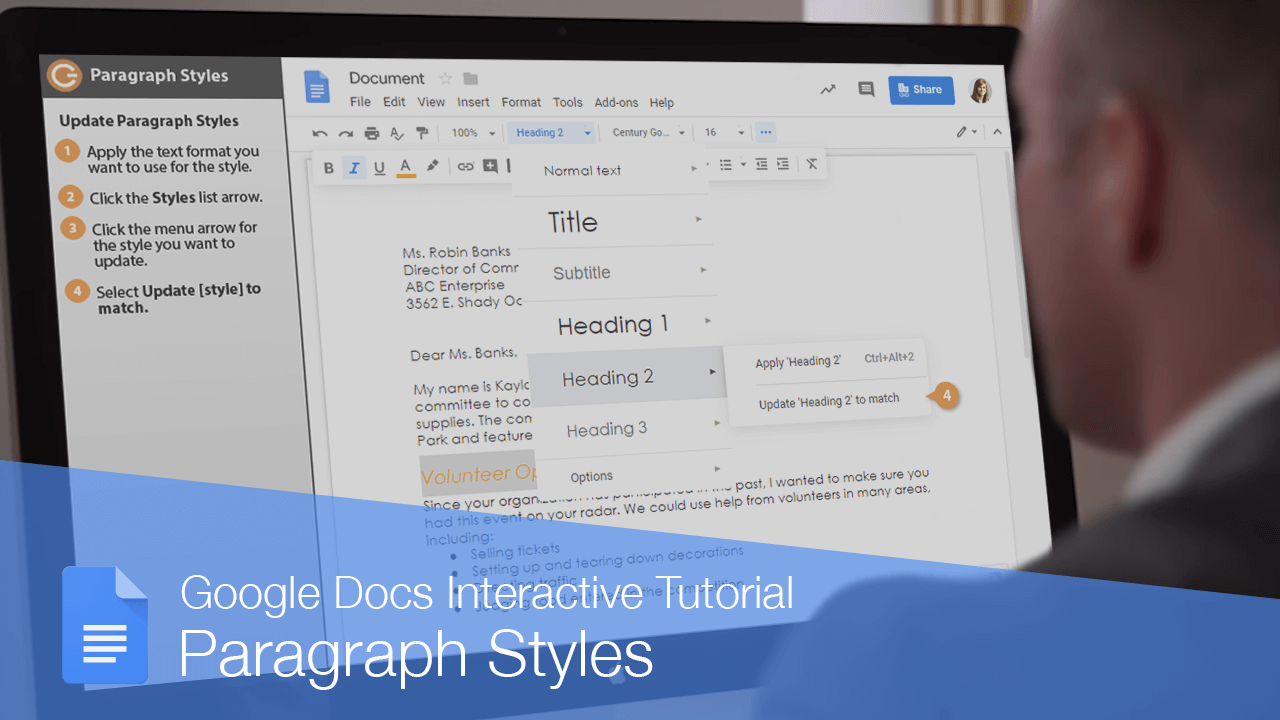The width and height of the screenshot is (1280, 720).
Task: Toggle underline formatting
Action: (x=379, y=167)
